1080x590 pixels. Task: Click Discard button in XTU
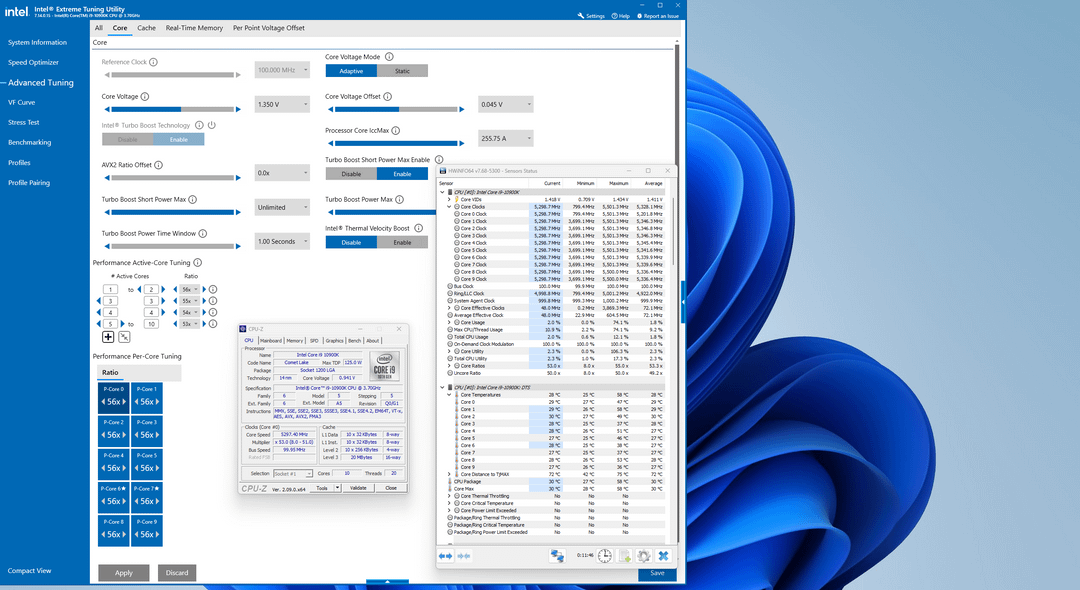177,573
